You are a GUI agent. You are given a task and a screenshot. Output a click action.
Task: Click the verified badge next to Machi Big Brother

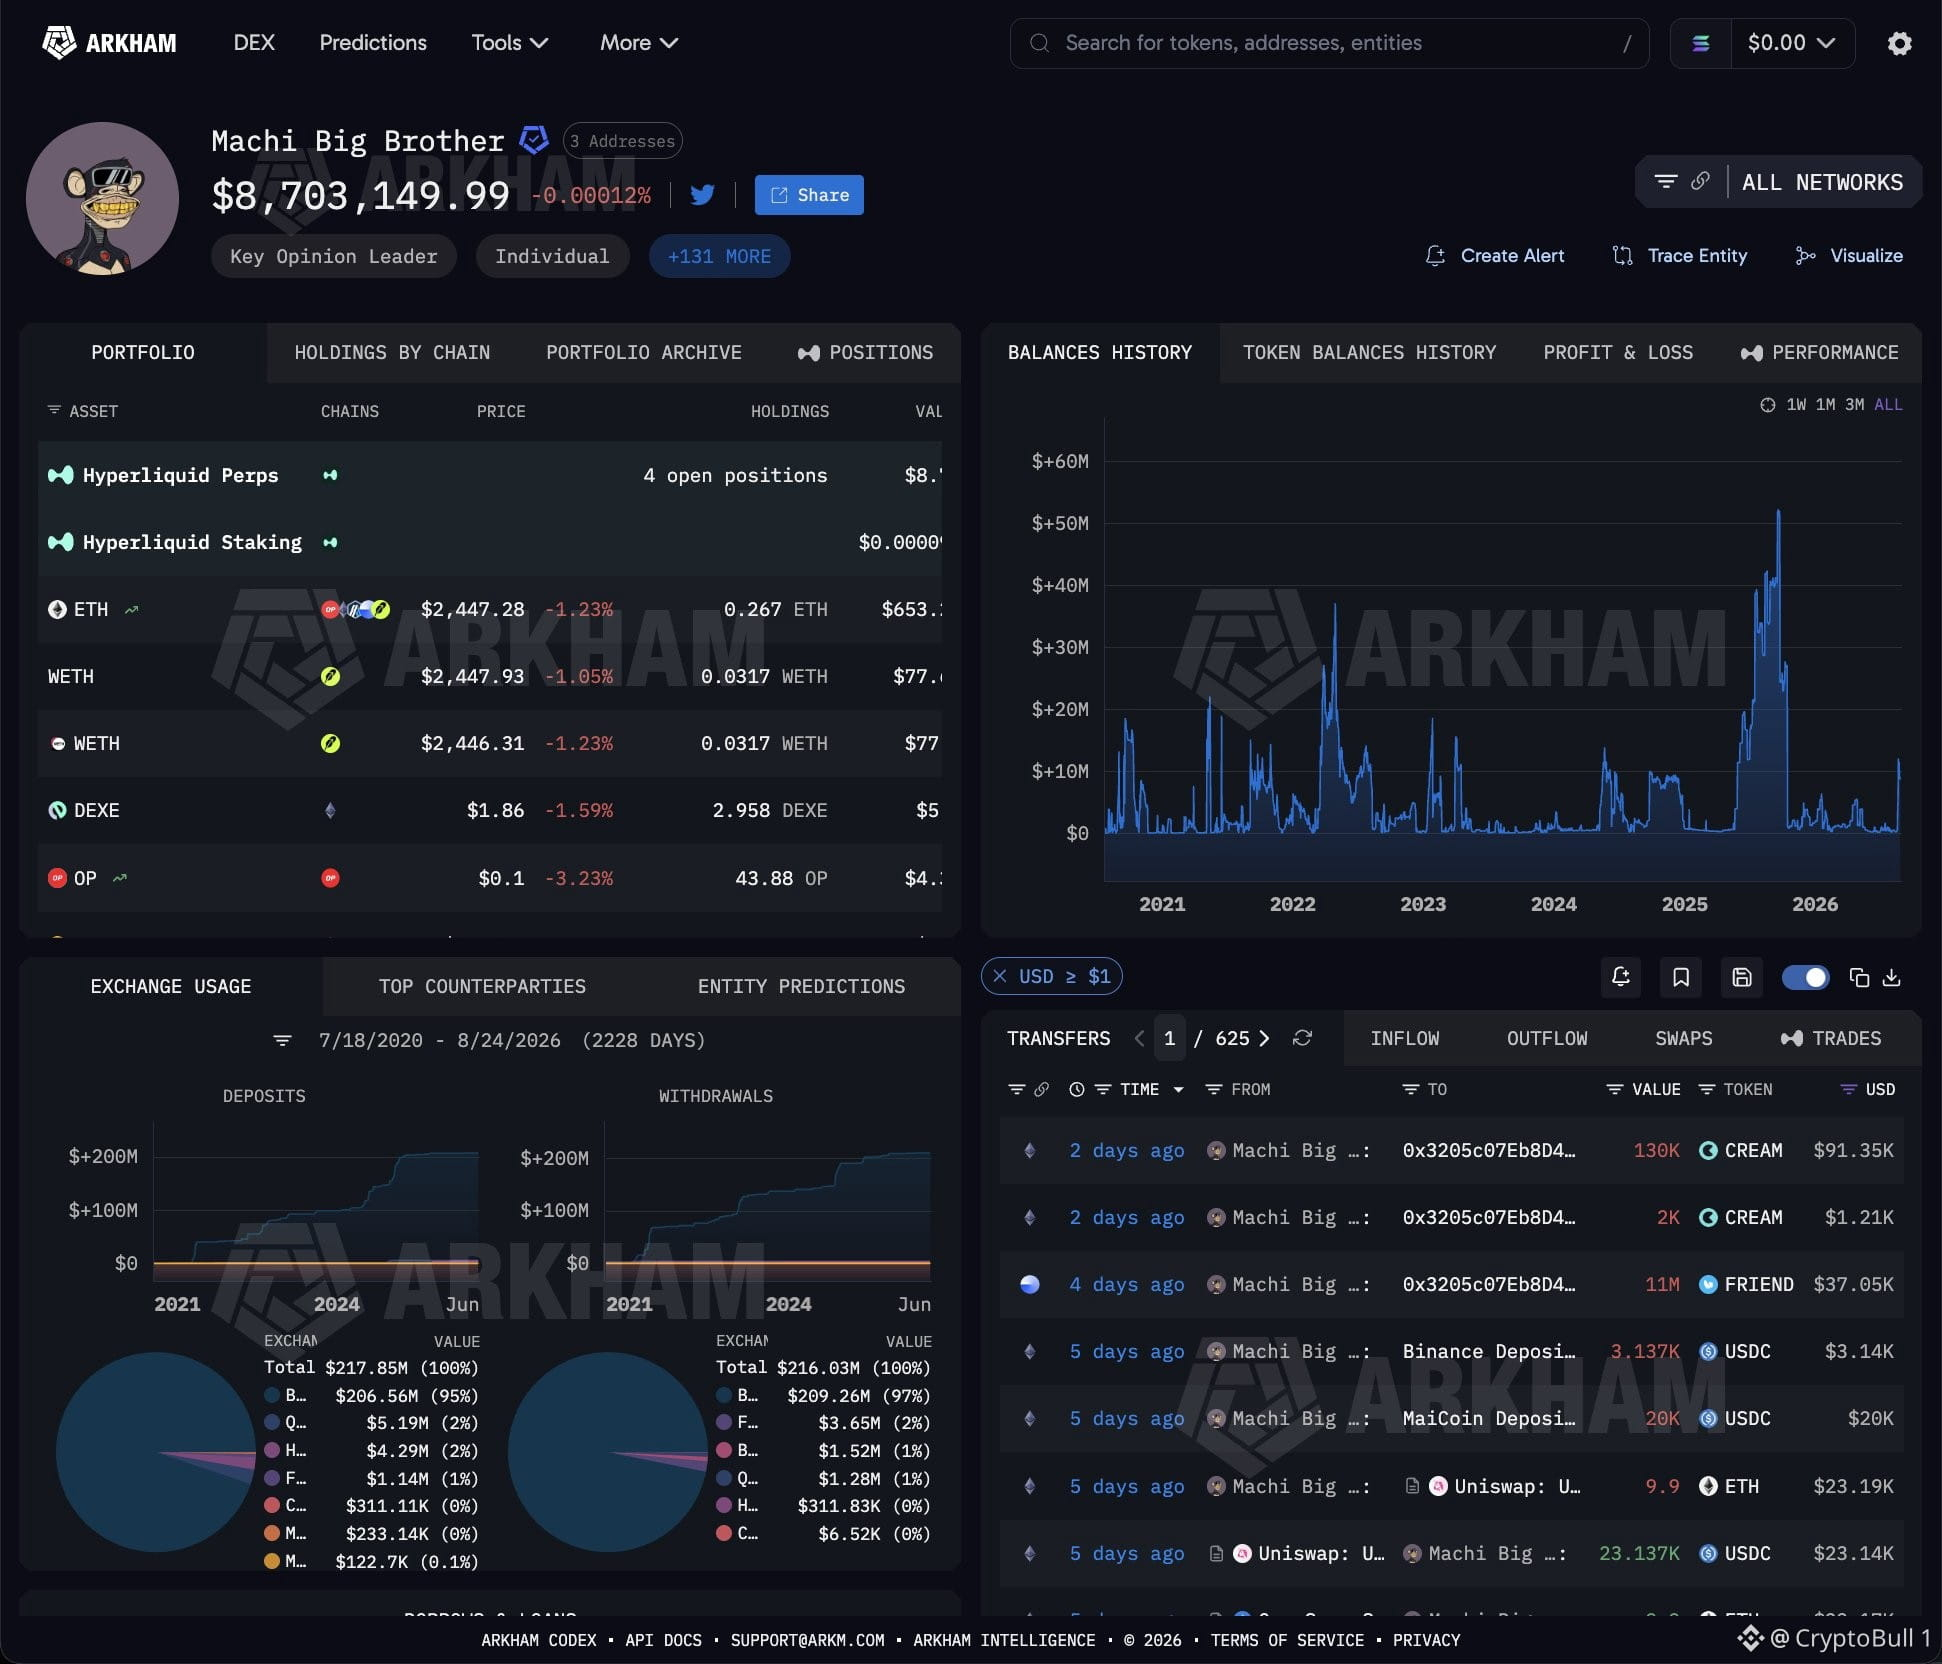[x=534, y=141]
